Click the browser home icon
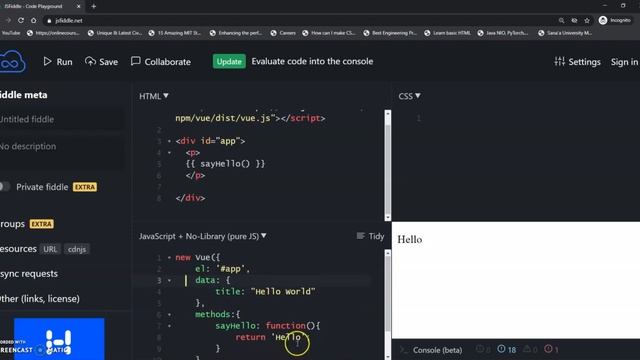Viewport: 640px width, 360px height. pyautogui.click(x=33, y=20)
